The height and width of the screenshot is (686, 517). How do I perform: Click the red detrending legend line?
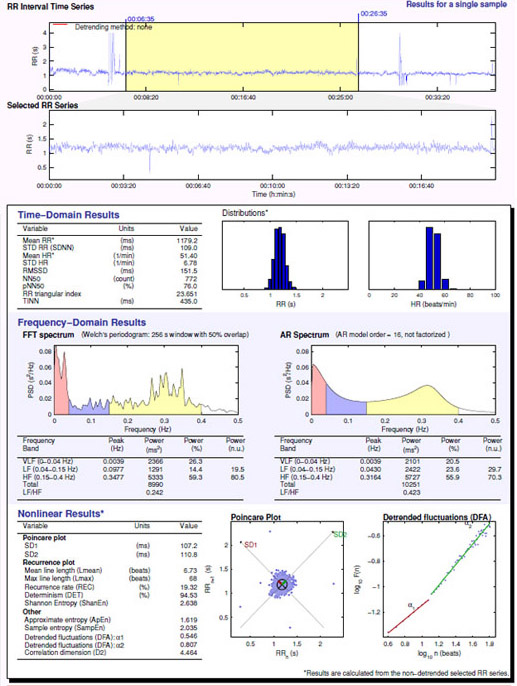coord(60,24)
